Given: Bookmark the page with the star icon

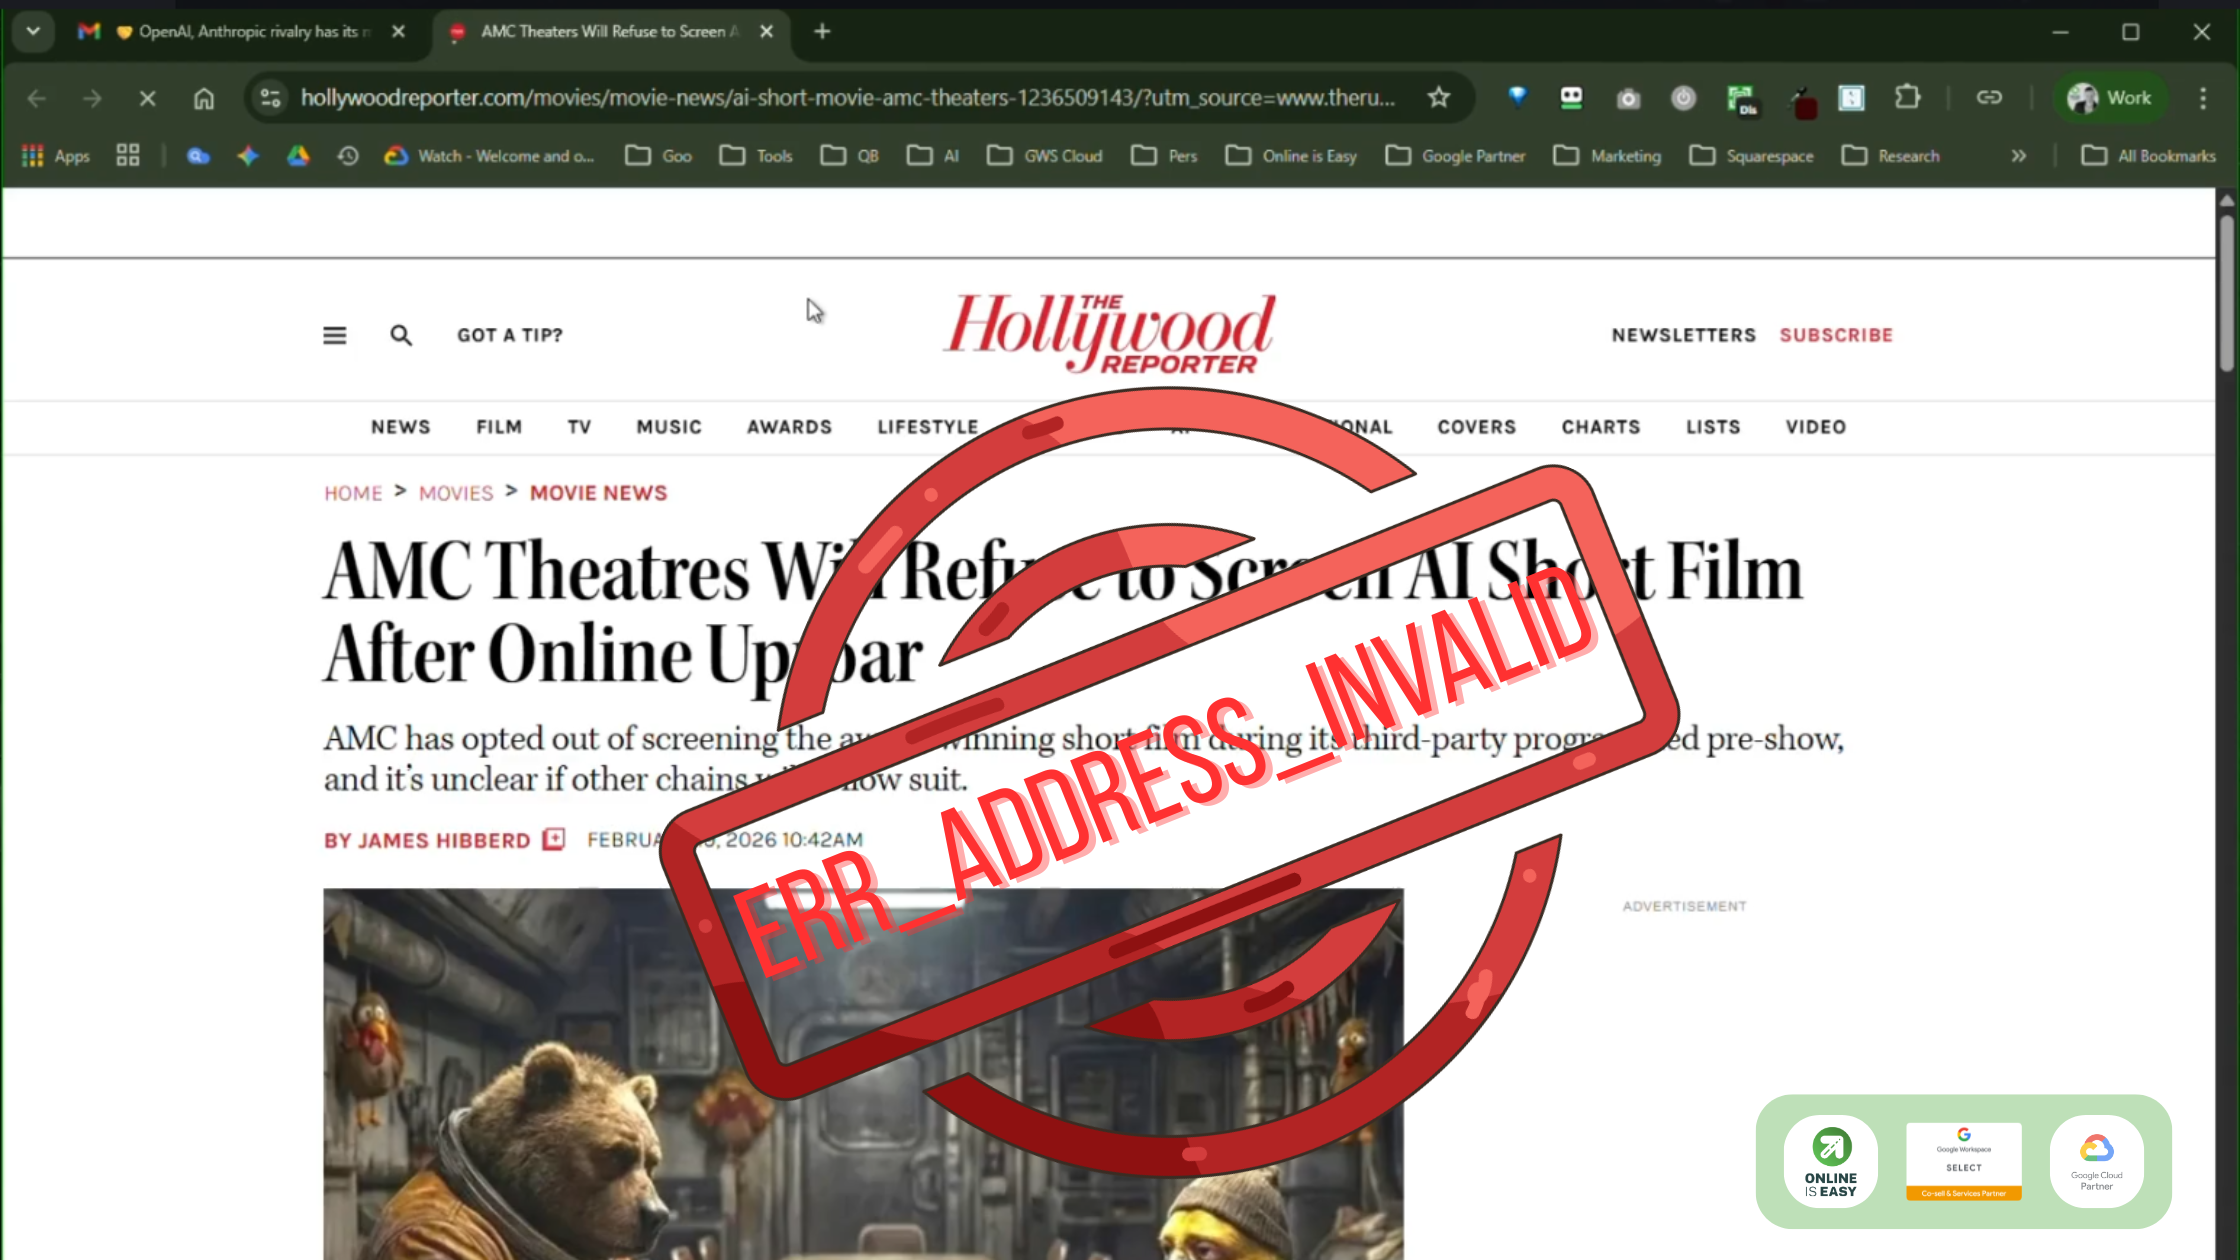Looking at the screenshot, I should tap(1439, 97).
